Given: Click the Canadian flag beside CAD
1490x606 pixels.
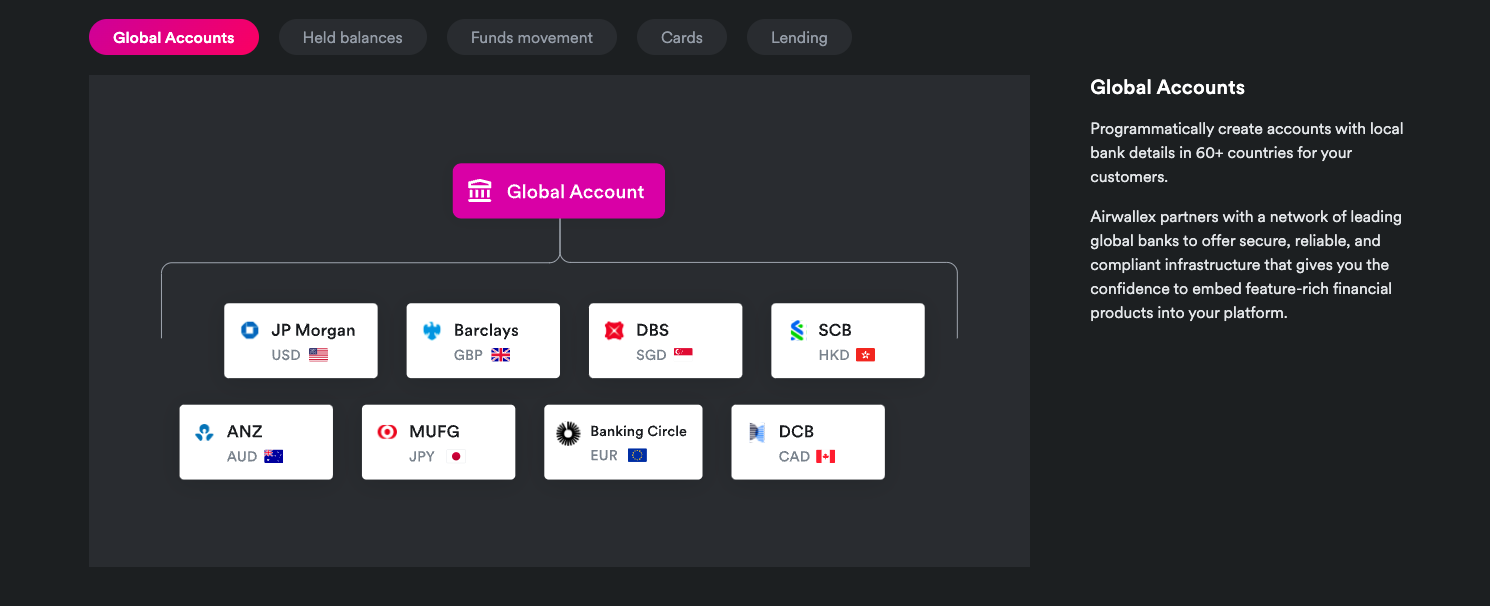Looking at the screenshot, I should 825,457.
